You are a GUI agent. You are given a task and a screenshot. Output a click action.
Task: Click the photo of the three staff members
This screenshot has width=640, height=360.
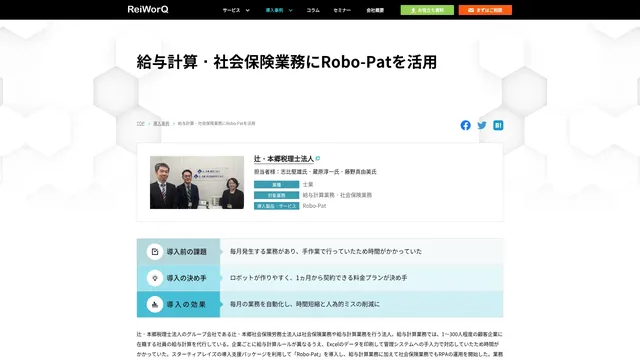(197, 182)
